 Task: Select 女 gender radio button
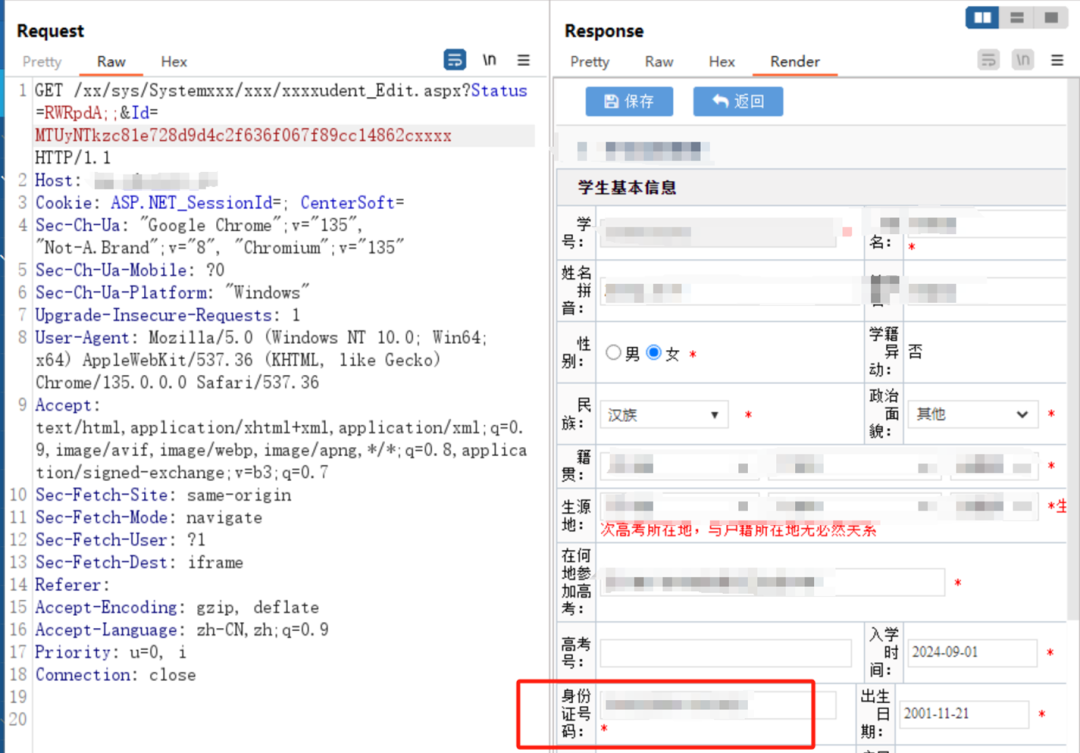point(654,353)
